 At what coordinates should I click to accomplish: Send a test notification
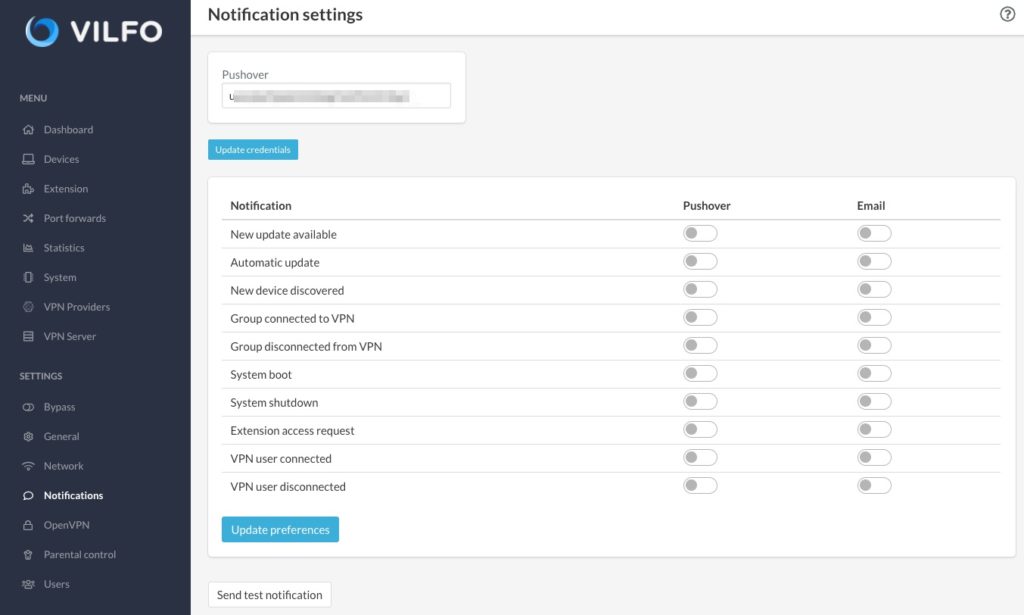[x=270, y=595]
